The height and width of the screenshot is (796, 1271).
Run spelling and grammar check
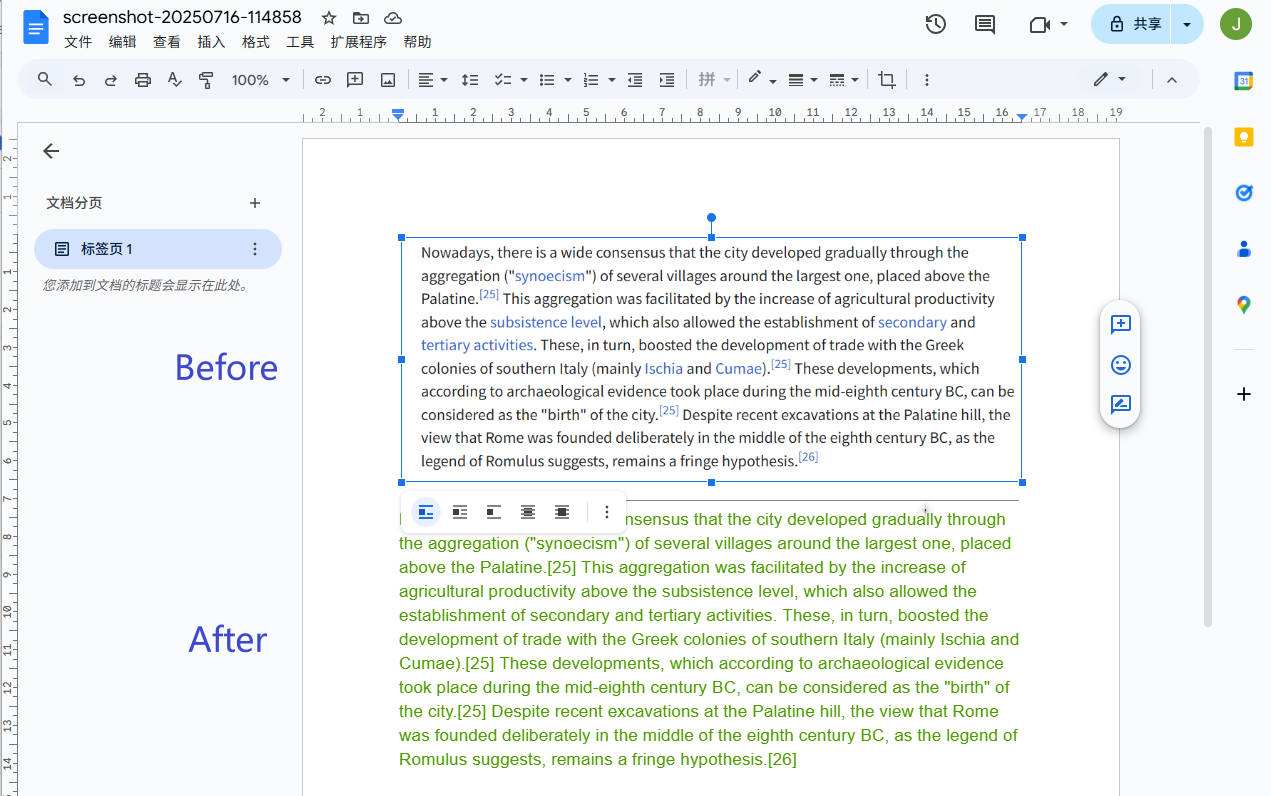[175, 80]
